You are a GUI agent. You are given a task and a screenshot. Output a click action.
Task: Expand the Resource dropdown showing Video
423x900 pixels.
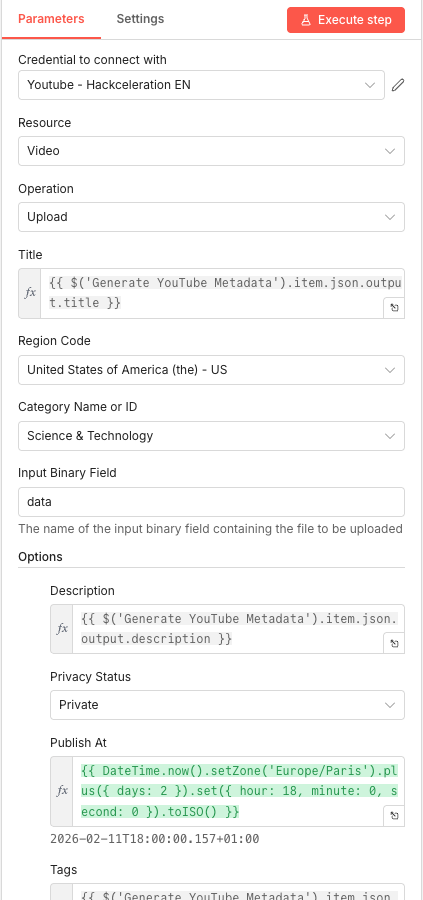pyautogui.click(x=211, y=151)
